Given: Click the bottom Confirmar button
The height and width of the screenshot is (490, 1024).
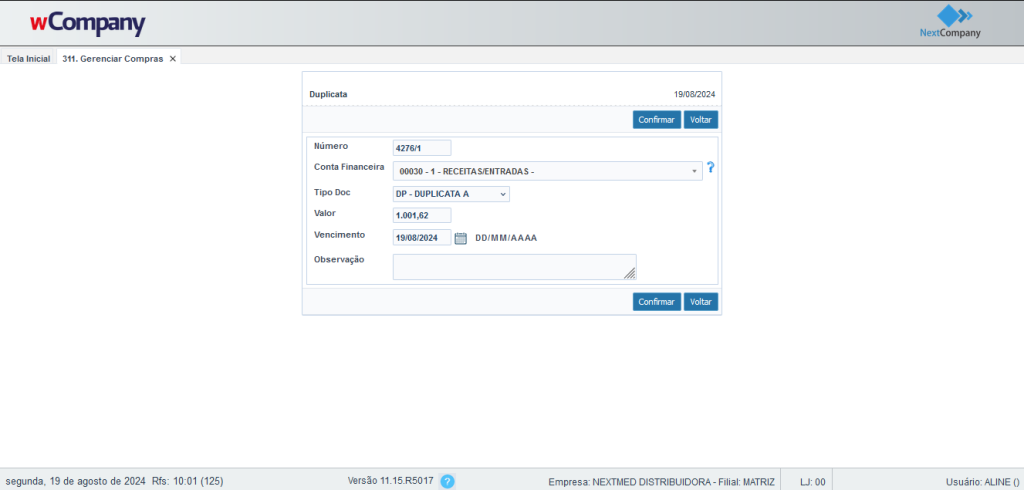Looking at the screenshot, I should (x=656, y=302).
